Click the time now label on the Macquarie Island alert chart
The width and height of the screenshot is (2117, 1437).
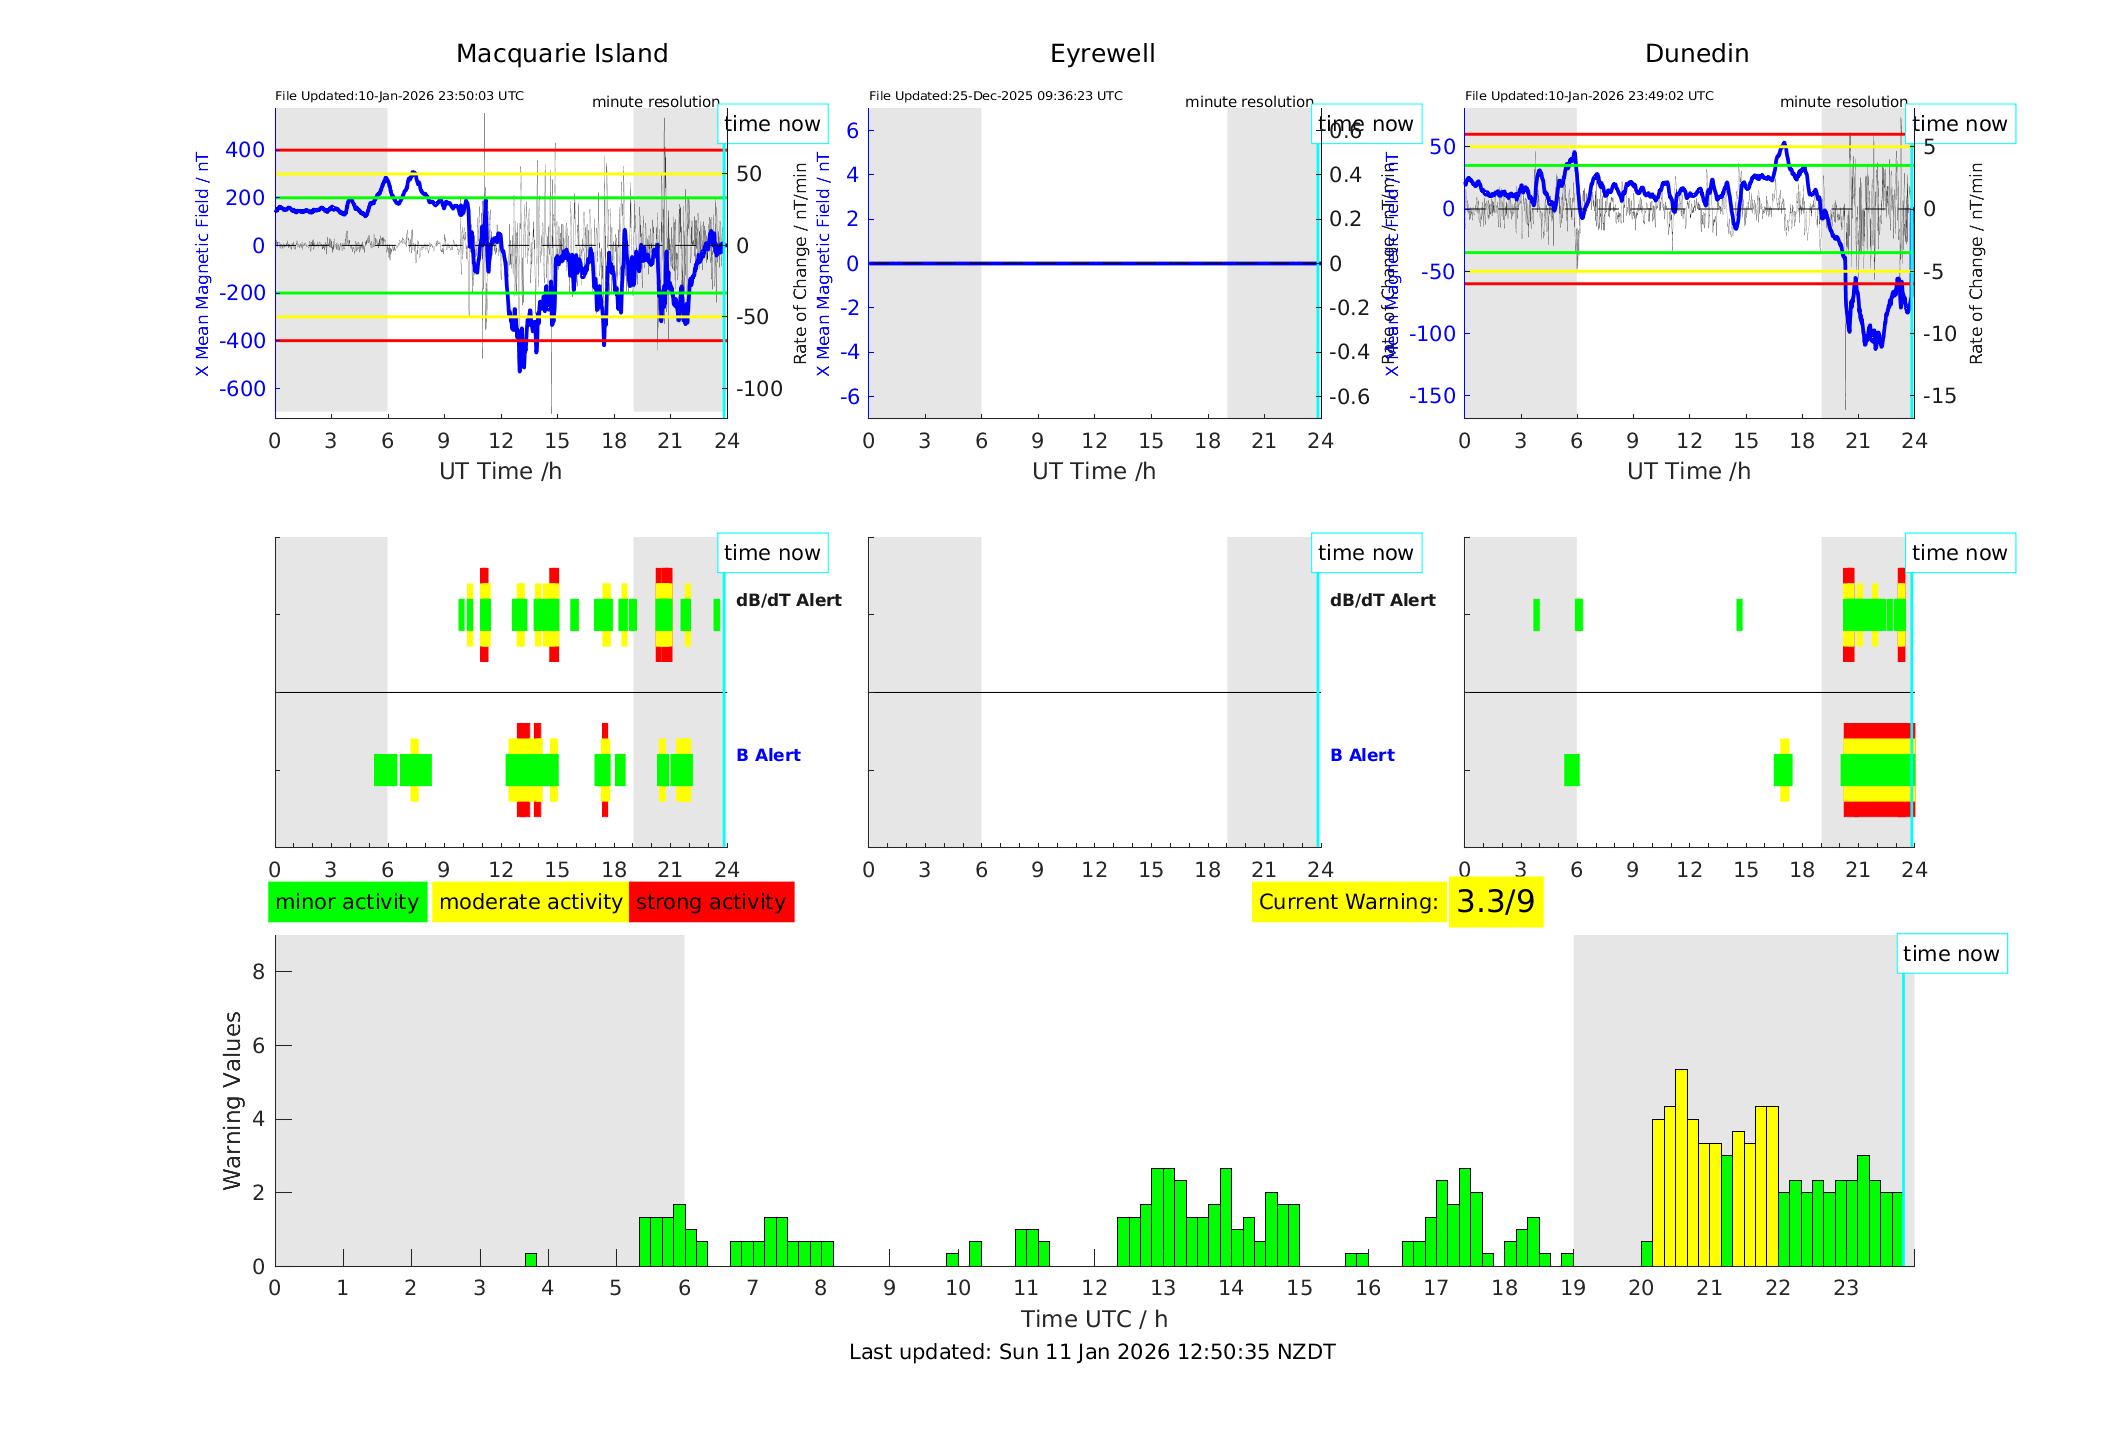pos(771,553)
